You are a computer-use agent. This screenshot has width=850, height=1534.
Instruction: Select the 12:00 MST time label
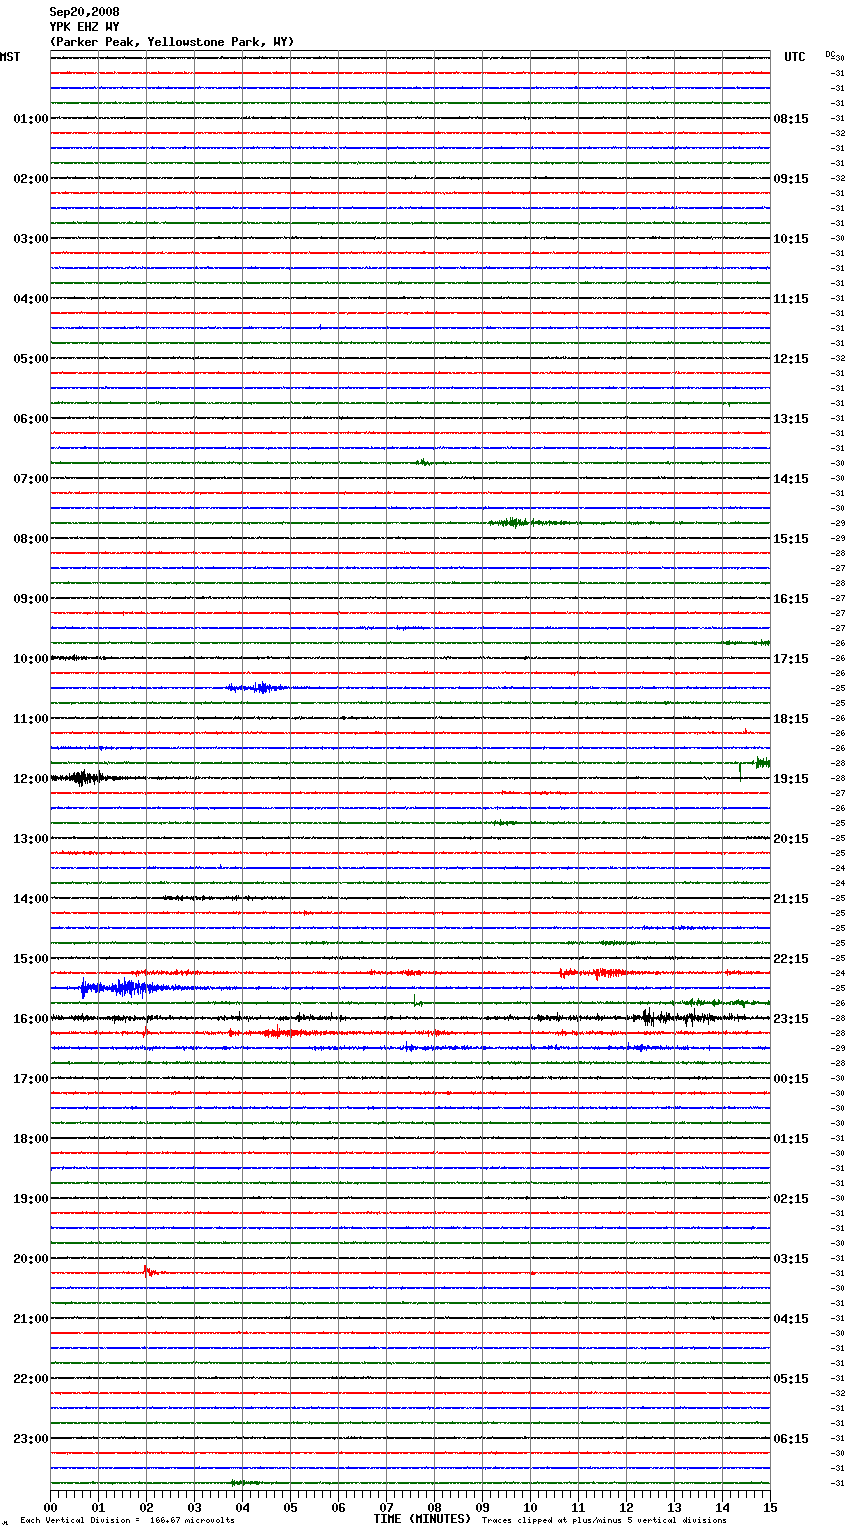coord(30,779)
